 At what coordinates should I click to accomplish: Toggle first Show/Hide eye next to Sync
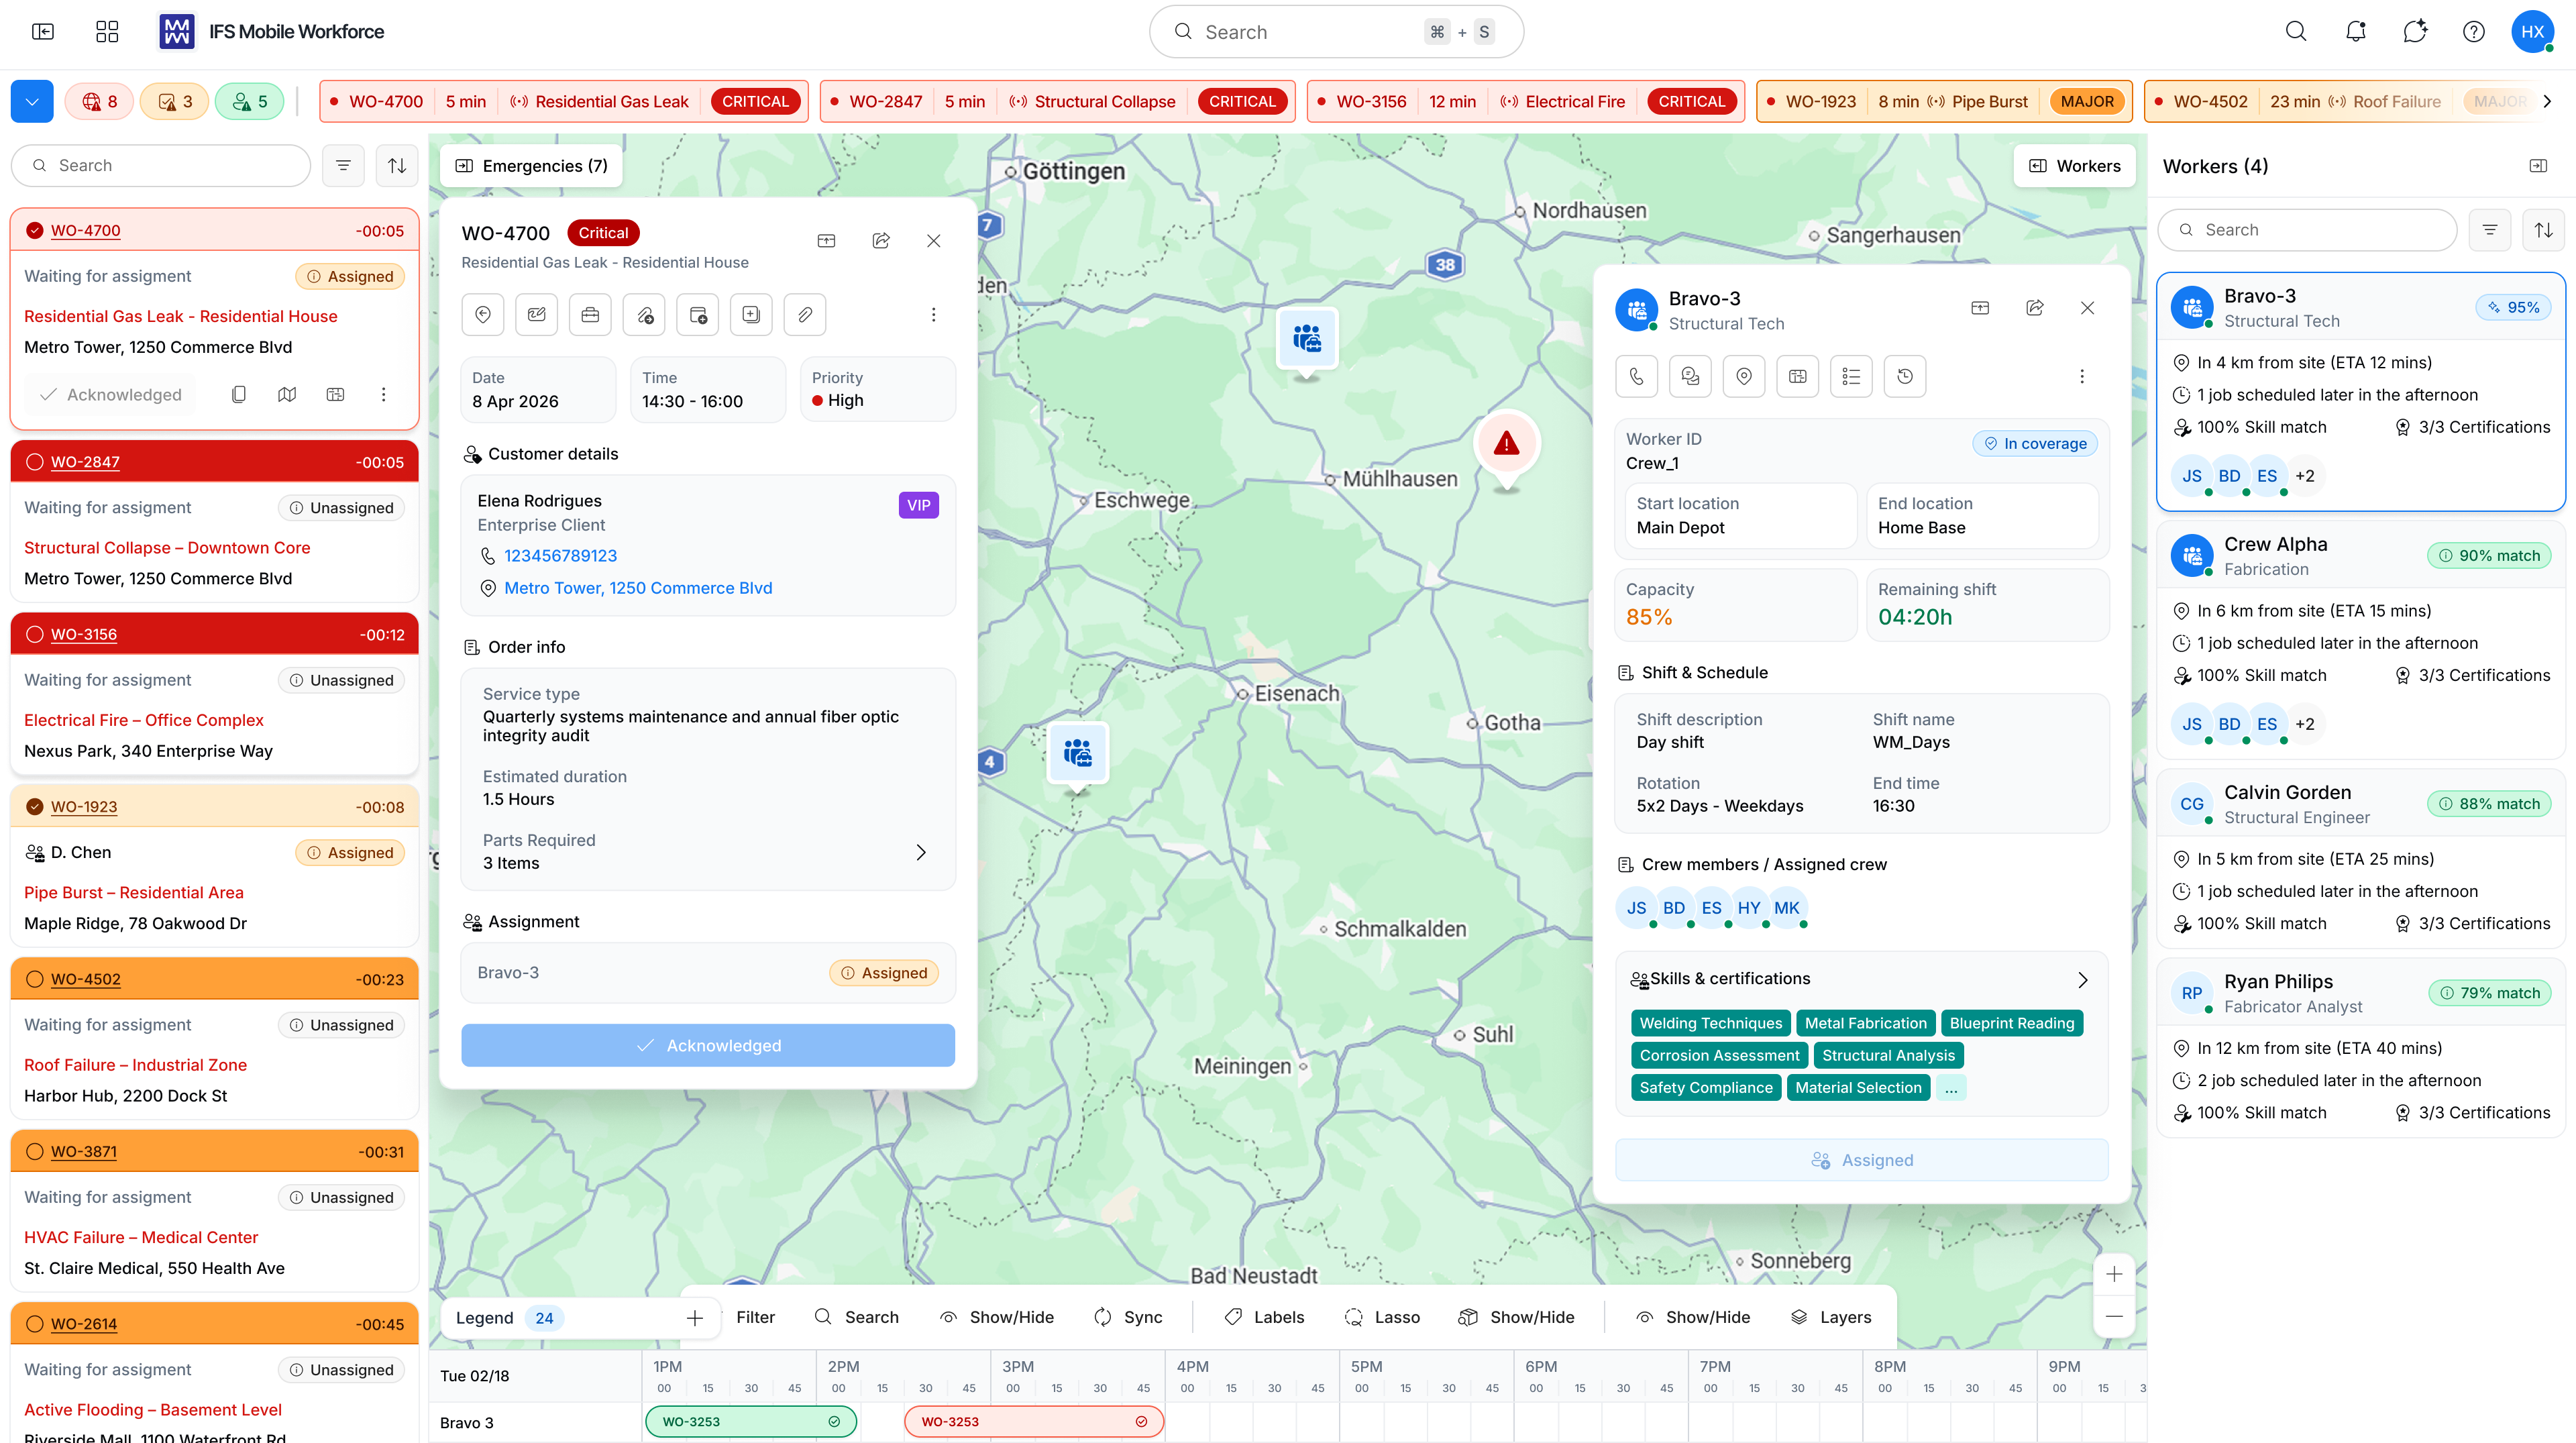997,1317
